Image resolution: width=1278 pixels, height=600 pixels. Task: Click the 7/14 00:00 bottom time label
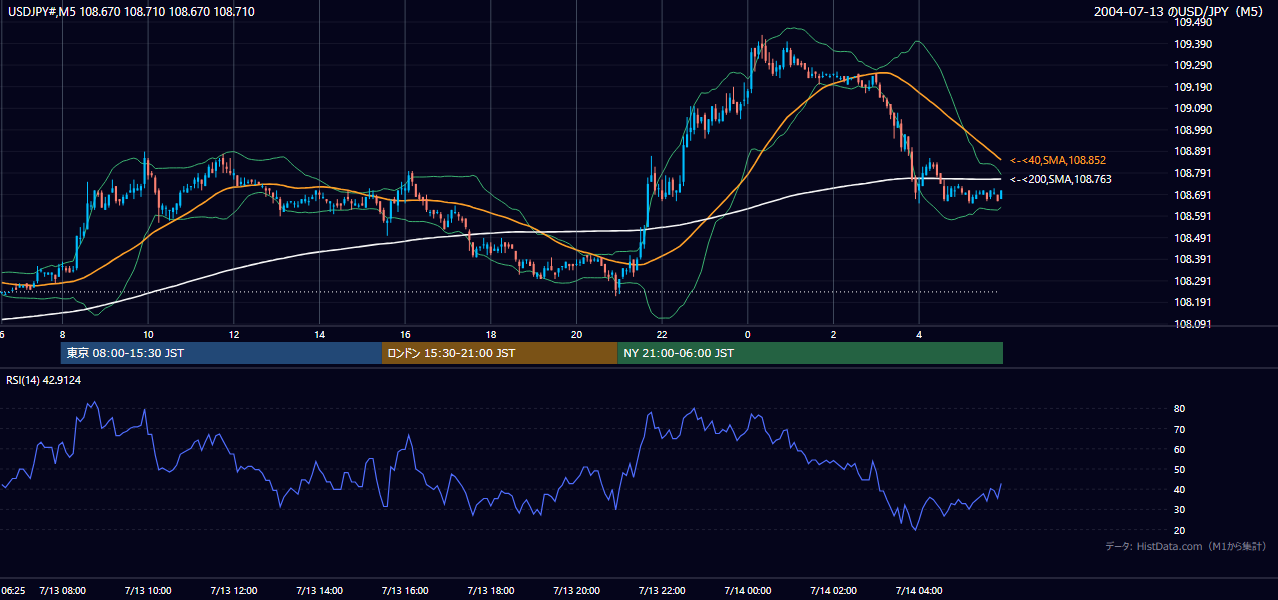(747, 590)
